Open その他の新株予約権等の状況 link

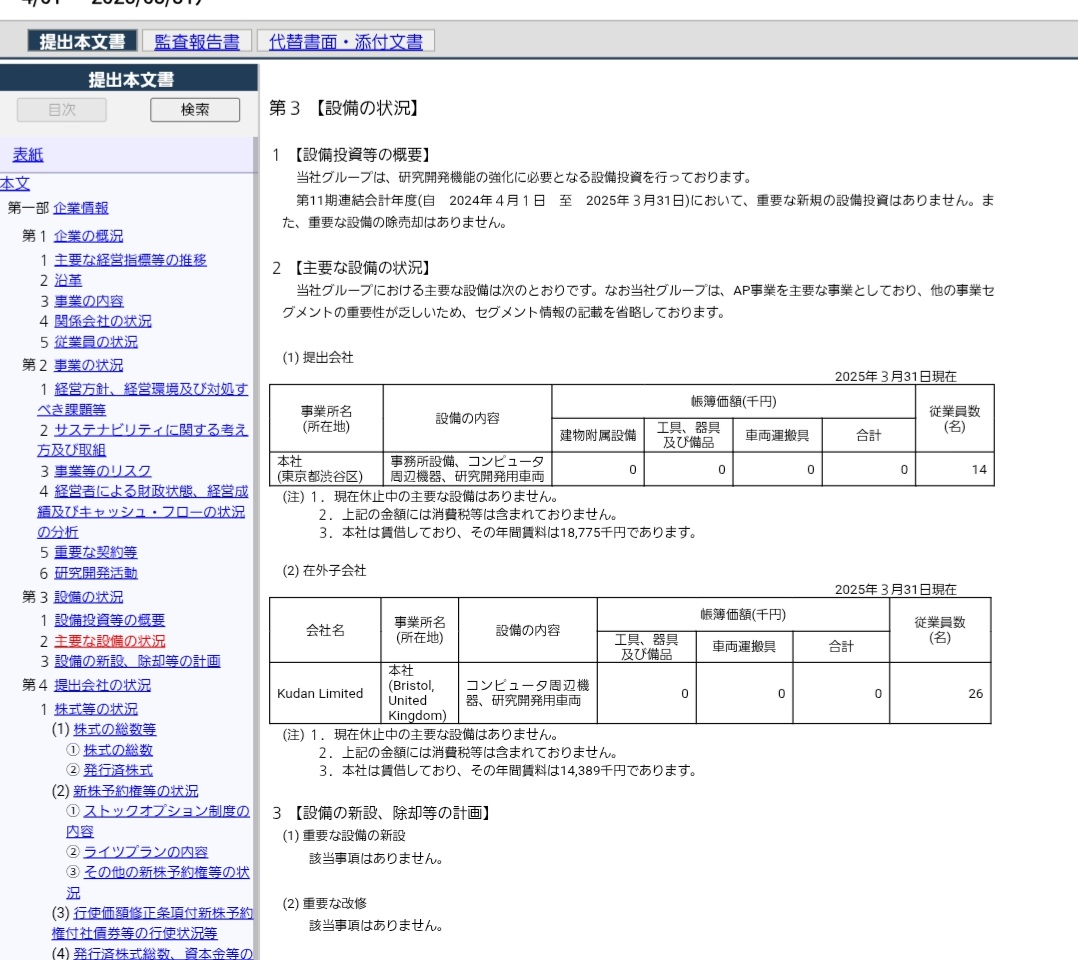click(x=158, y=882)
